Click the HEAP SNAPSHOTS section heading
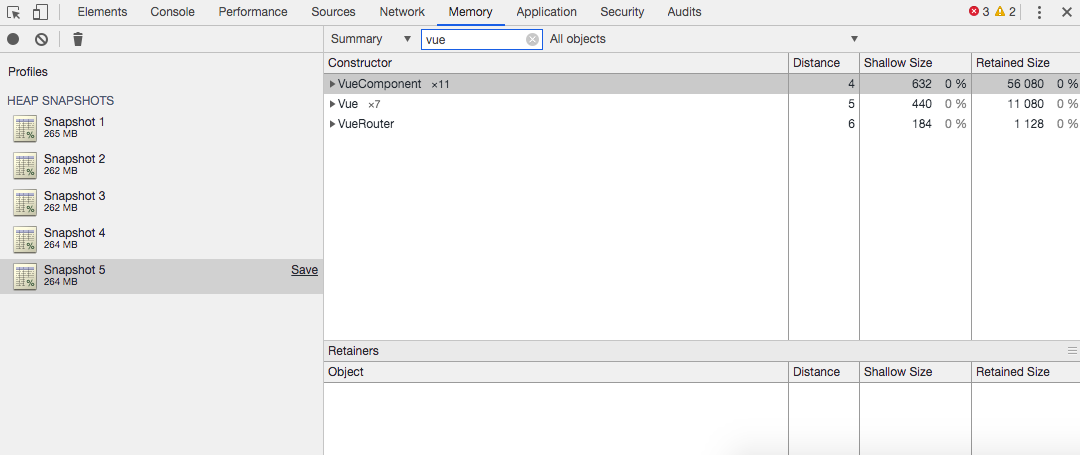Screen dimensions: 1080x455 (61, 100)
